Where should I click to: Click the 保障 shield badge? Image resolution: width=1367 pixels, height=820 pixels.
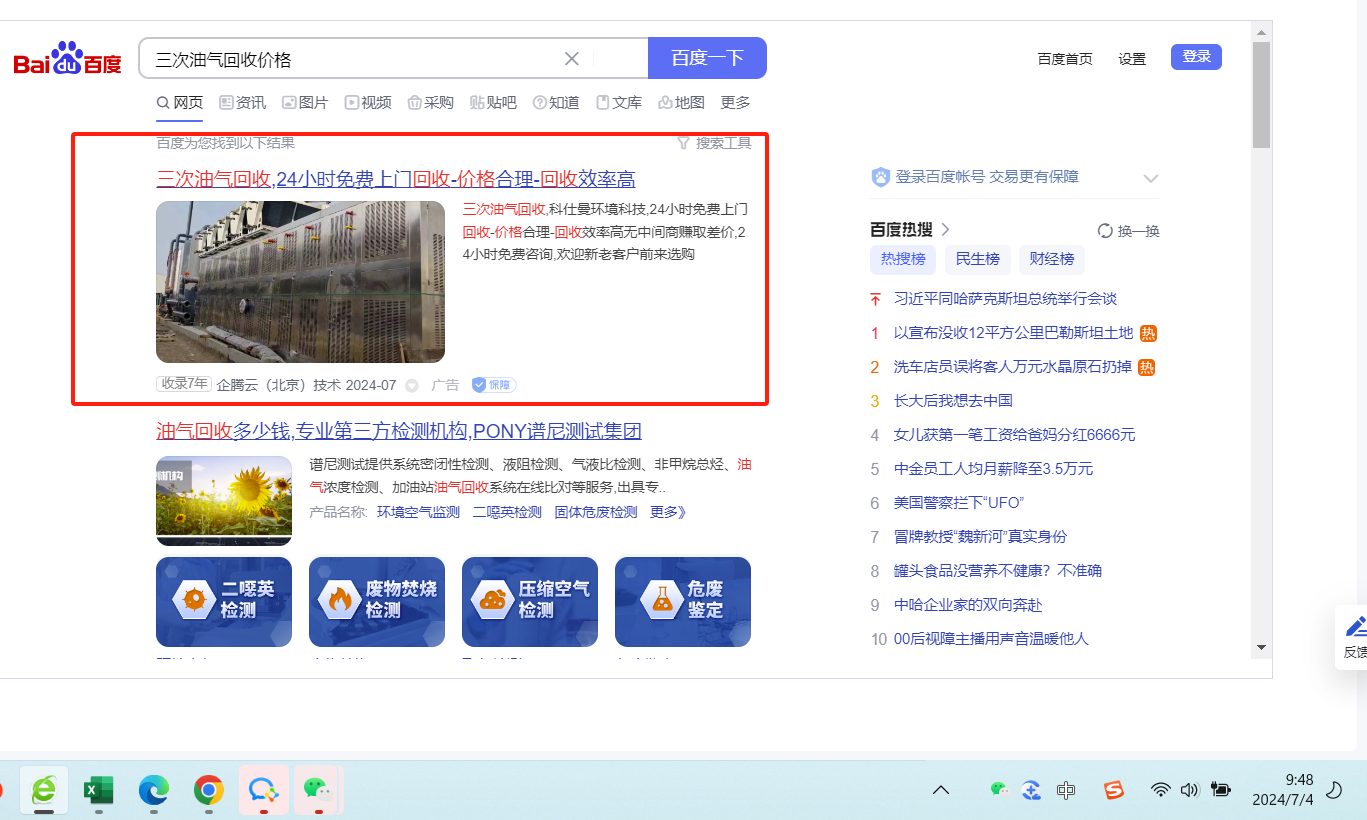click(494, 385)
